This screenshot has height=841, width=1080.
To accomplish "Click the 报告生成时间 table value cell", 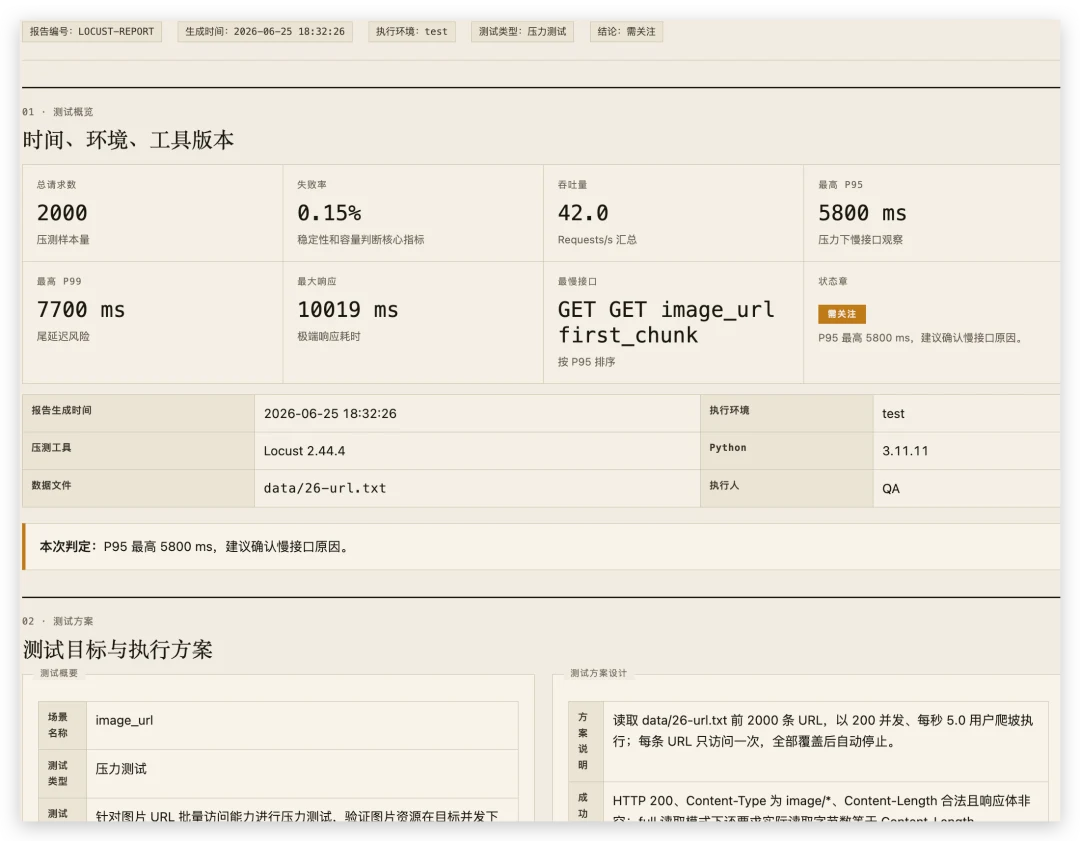I will [x=477, y=413].
